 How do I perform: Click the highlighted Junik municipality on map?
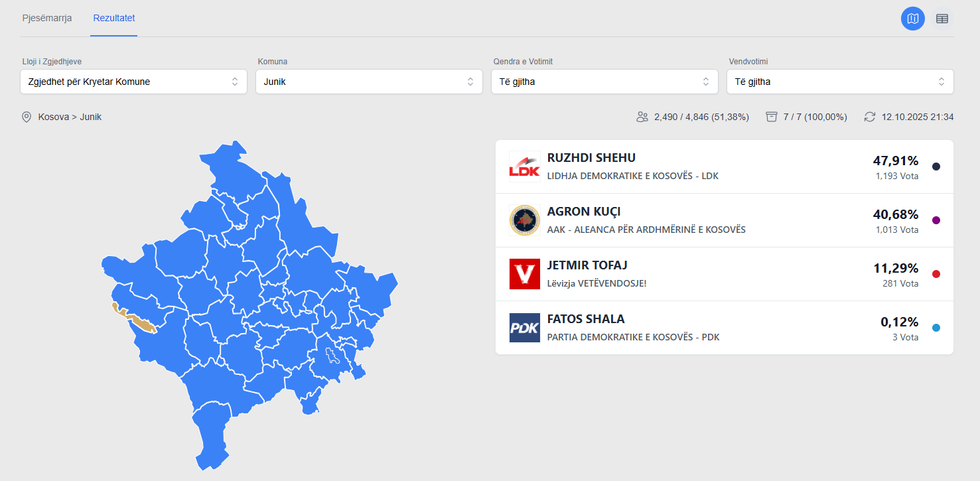click(142, 322)
